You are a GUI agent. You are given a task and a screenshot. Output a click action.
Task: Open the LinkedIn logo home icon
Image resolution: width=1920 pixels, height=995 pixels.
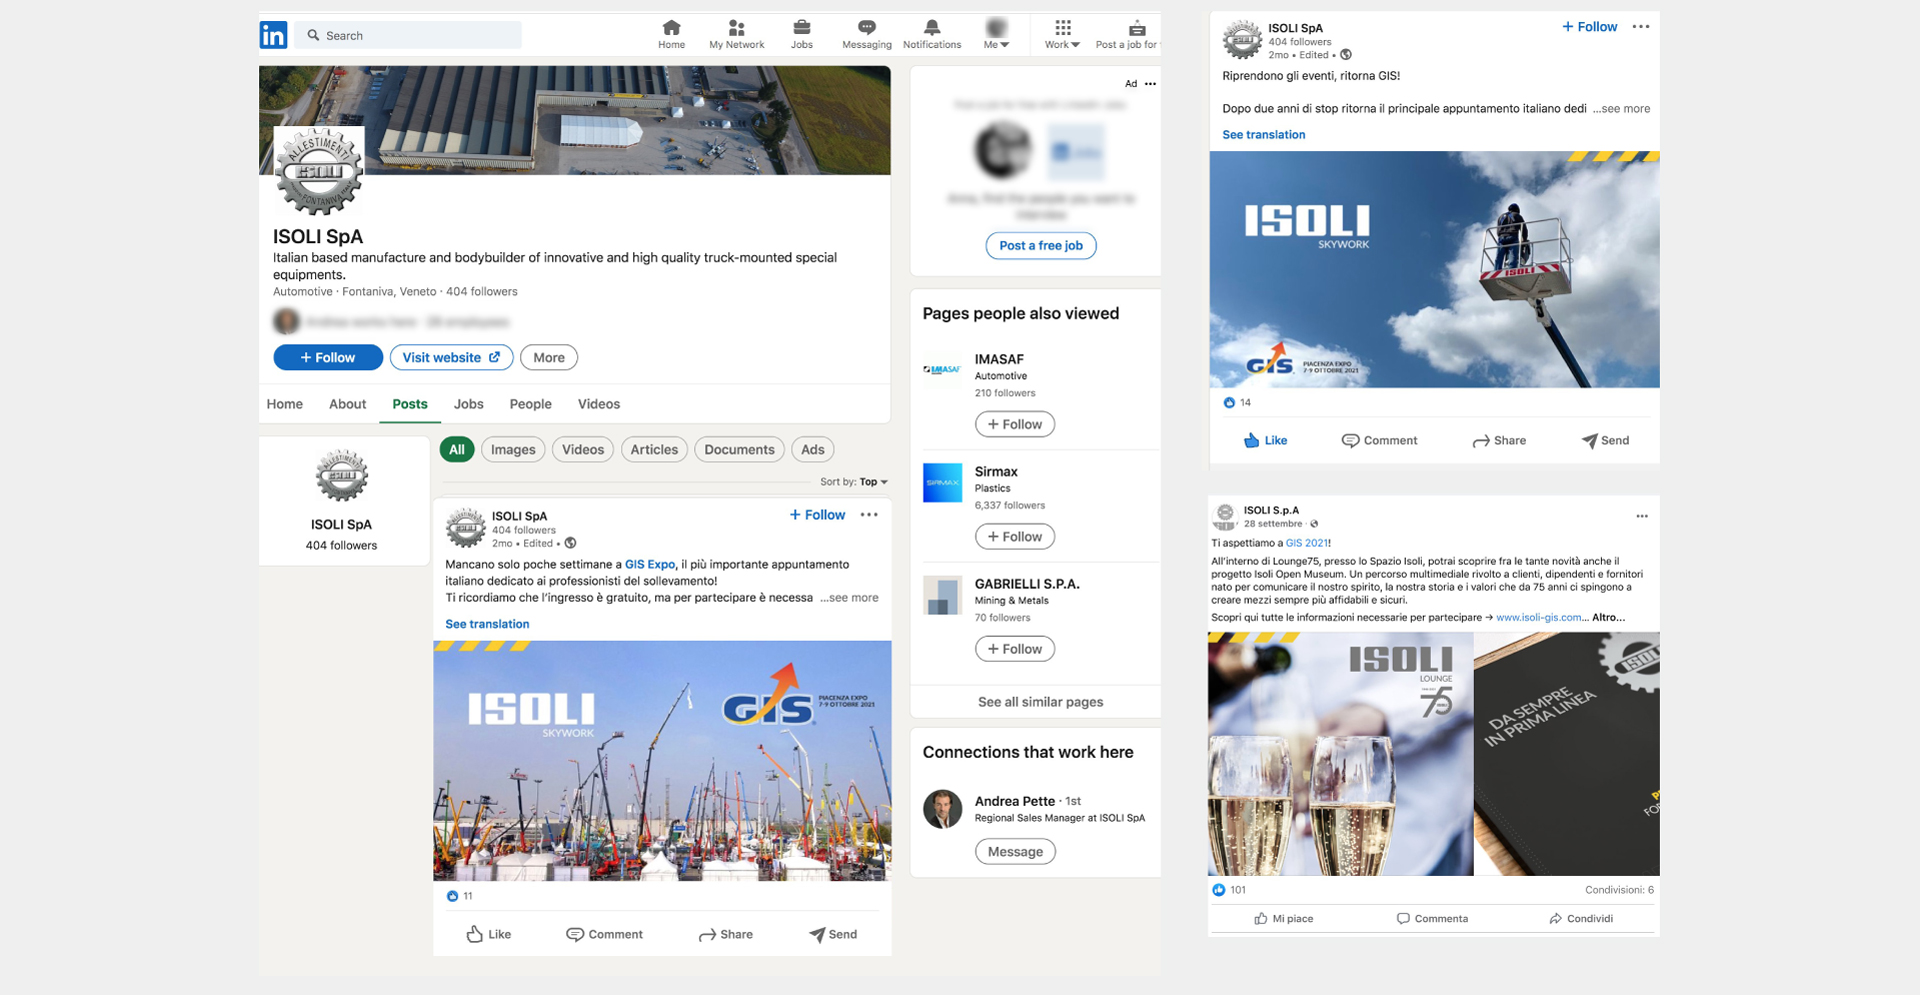tap(273, 35)
